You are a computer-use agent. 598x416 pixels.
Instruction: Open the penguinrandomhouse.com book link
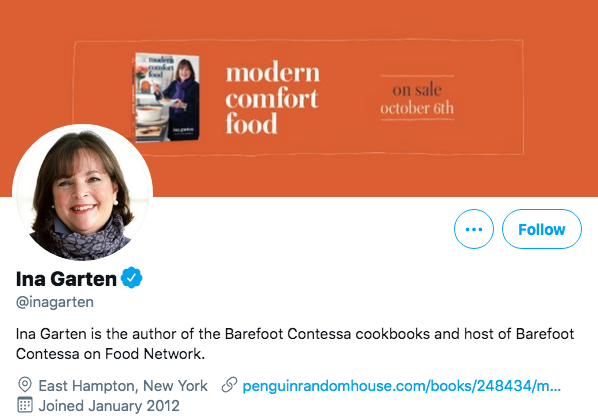(402, 386)
